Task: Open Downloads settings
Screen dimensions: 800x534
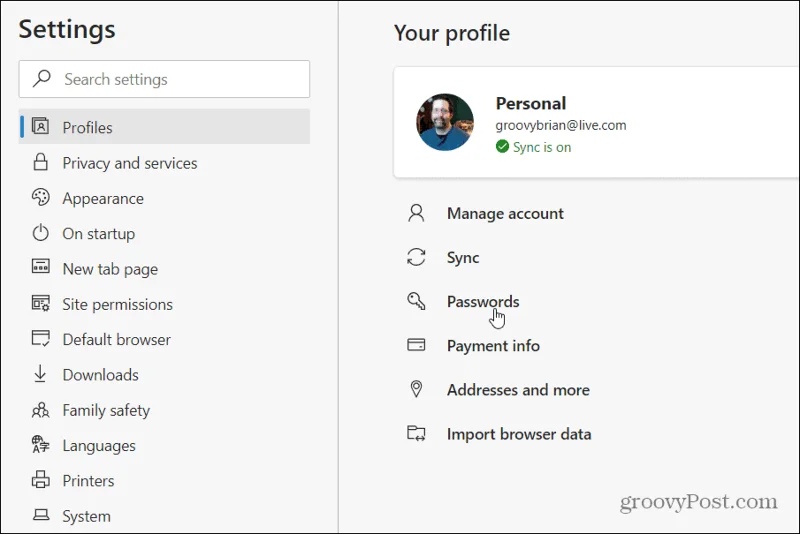Action: point(164,374)
